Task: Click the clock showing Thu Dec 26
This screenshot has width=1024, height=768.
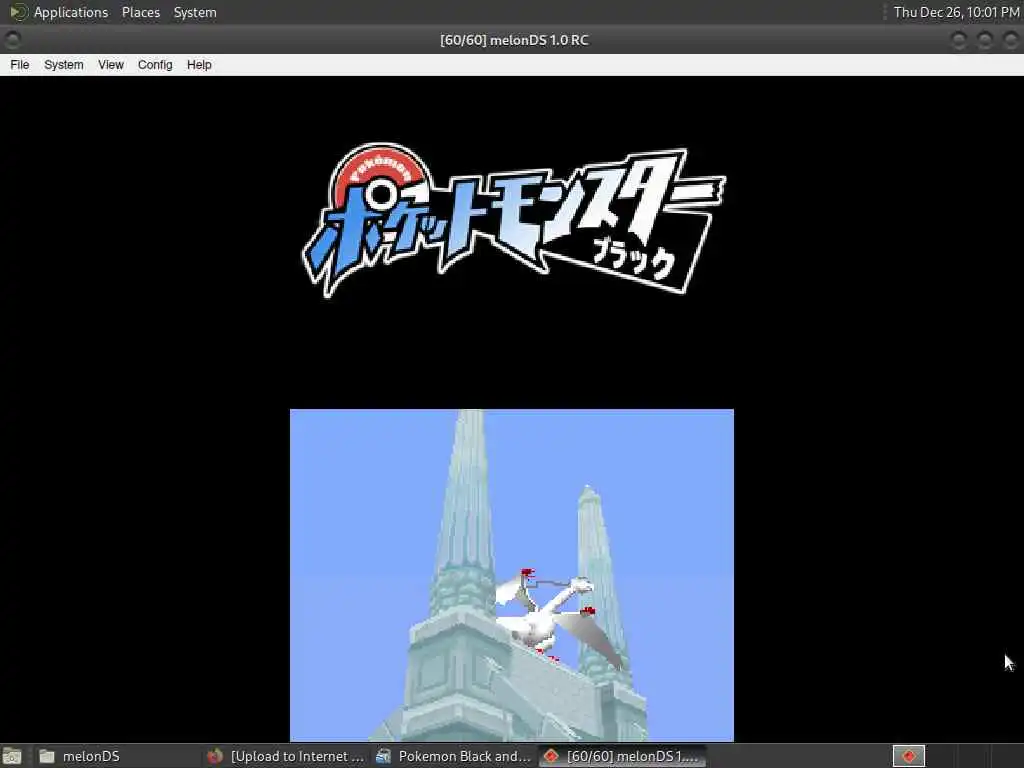Action: click(956, 12)
